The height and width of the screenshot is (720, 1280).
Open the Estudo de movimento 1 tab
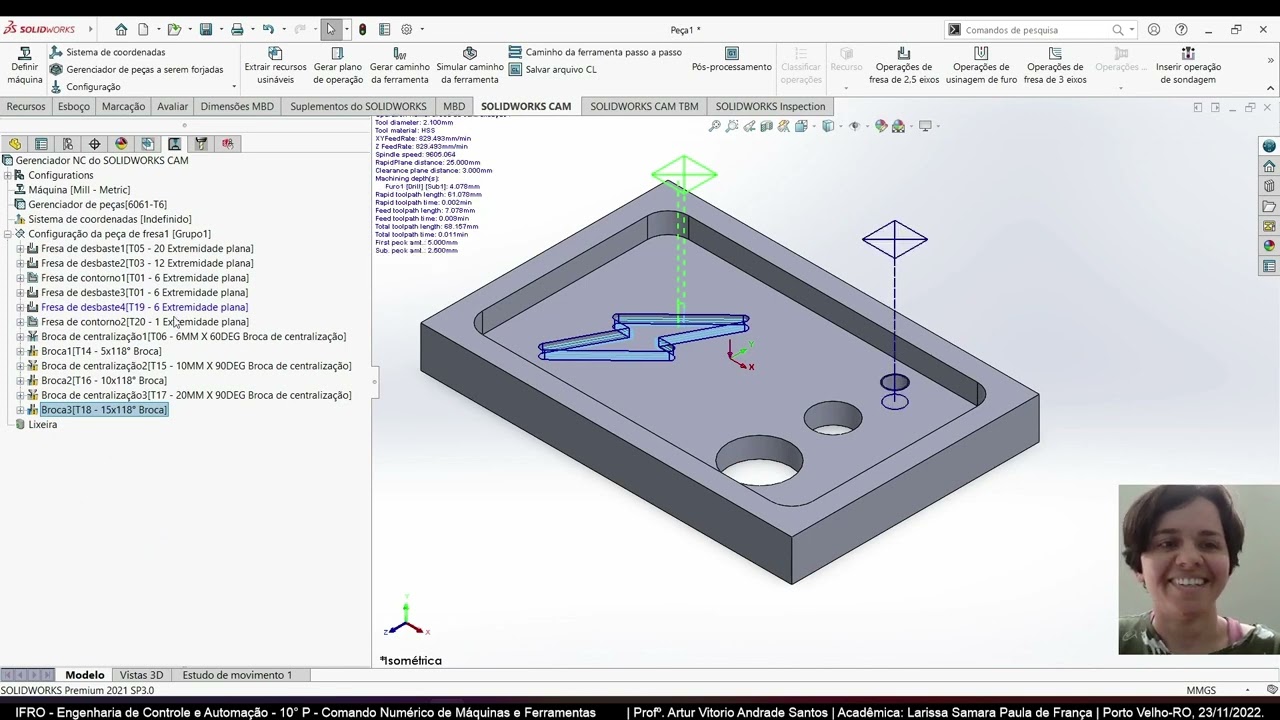tap(237, 675)
